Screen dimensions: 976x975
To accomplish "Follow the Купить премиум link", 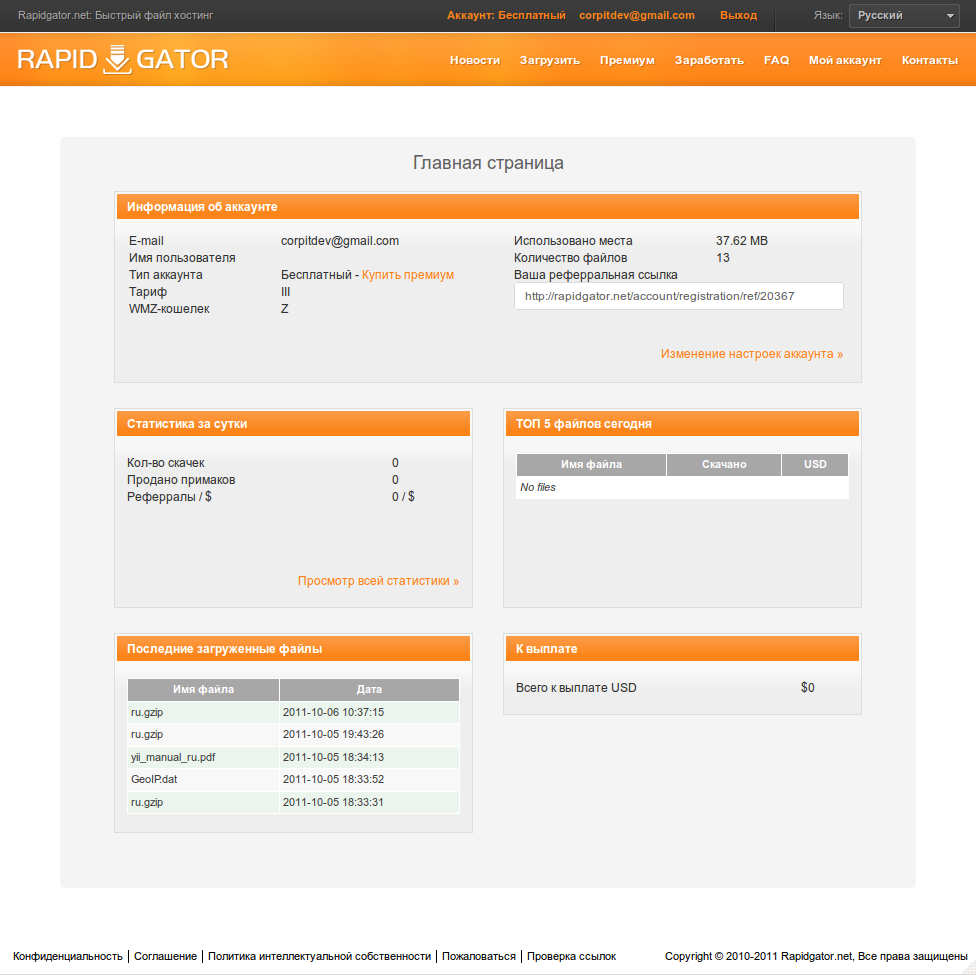I will coord(408,275).
